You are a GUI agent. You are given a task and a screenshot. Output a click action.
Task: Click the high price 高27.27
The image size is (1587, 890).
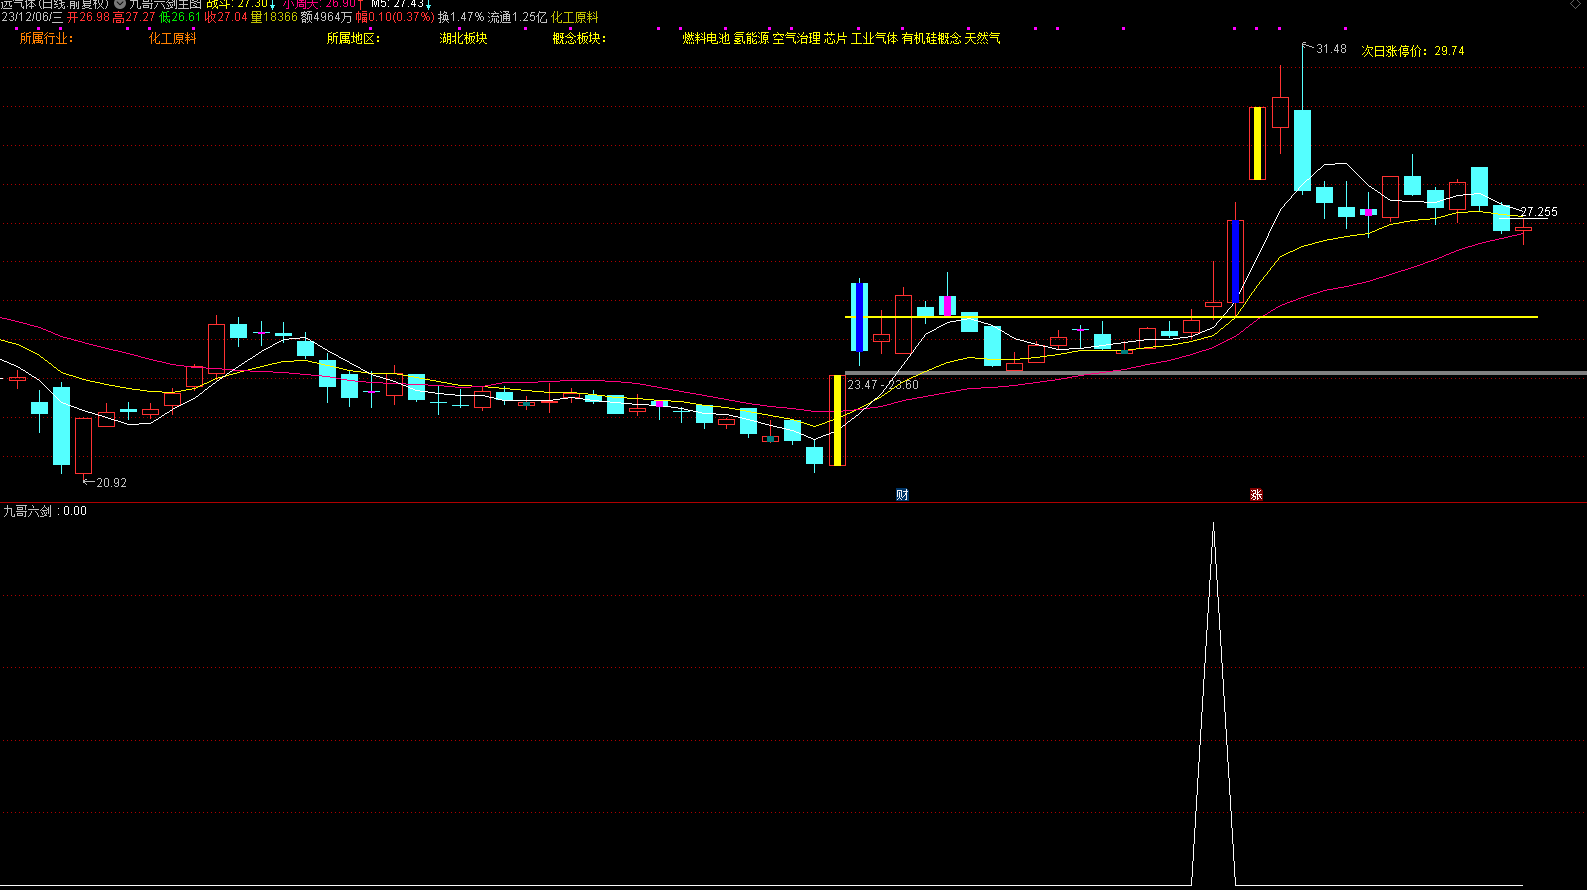pos(134,17)
